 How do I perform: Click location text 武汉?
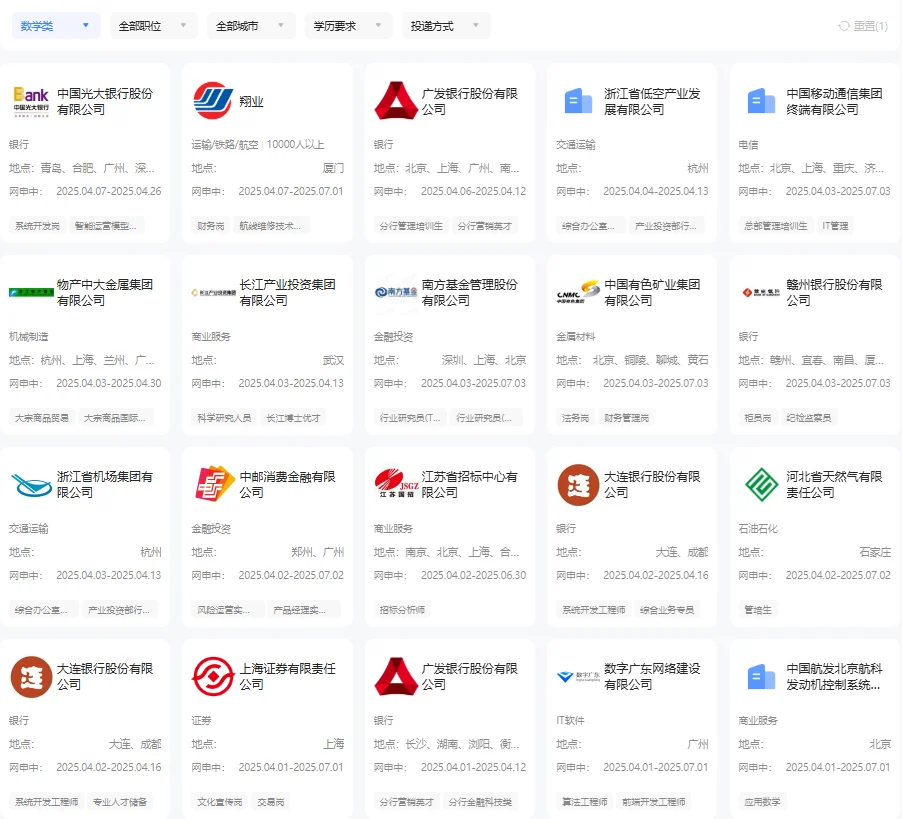333,360
